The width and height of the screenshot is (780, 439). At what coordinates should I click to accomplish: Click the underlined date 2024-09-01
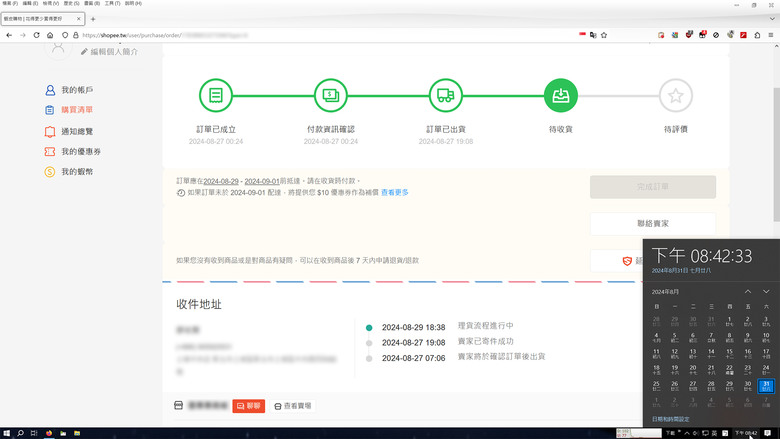click(262, 181)
